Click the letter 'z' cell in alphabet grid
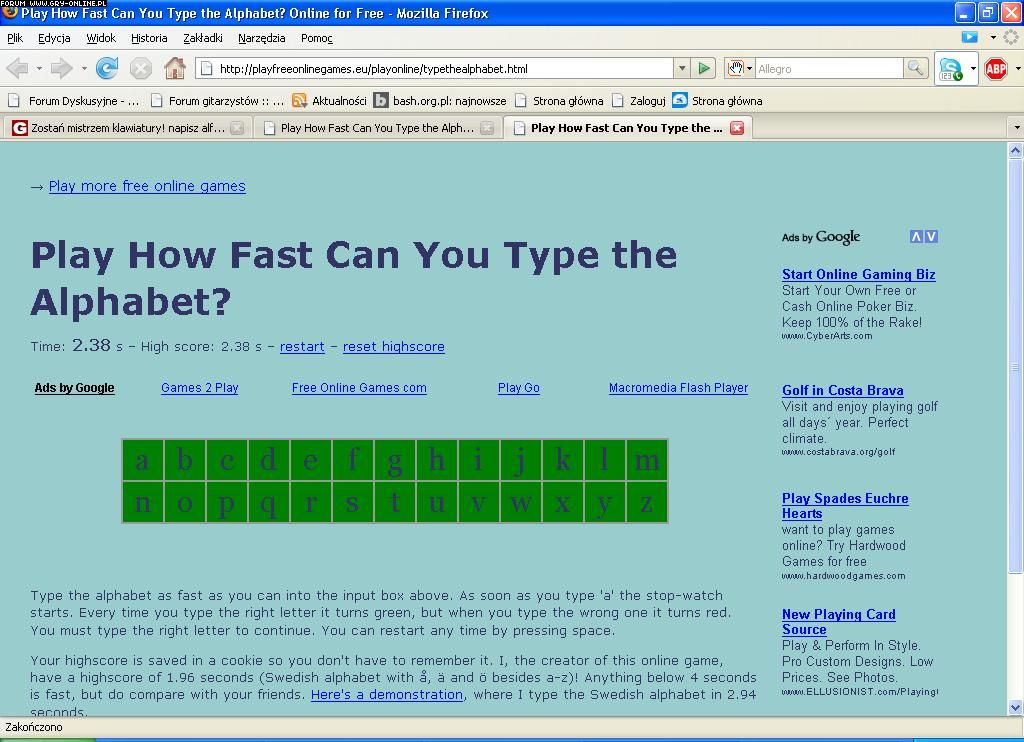Screen dimensions: 1024x742 click(647, 502)
